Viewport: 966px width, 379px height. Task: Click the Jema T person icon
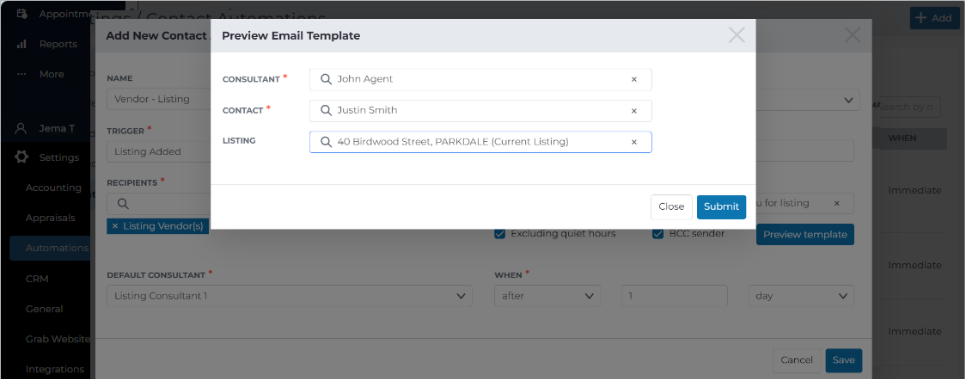tap(22, 128)
